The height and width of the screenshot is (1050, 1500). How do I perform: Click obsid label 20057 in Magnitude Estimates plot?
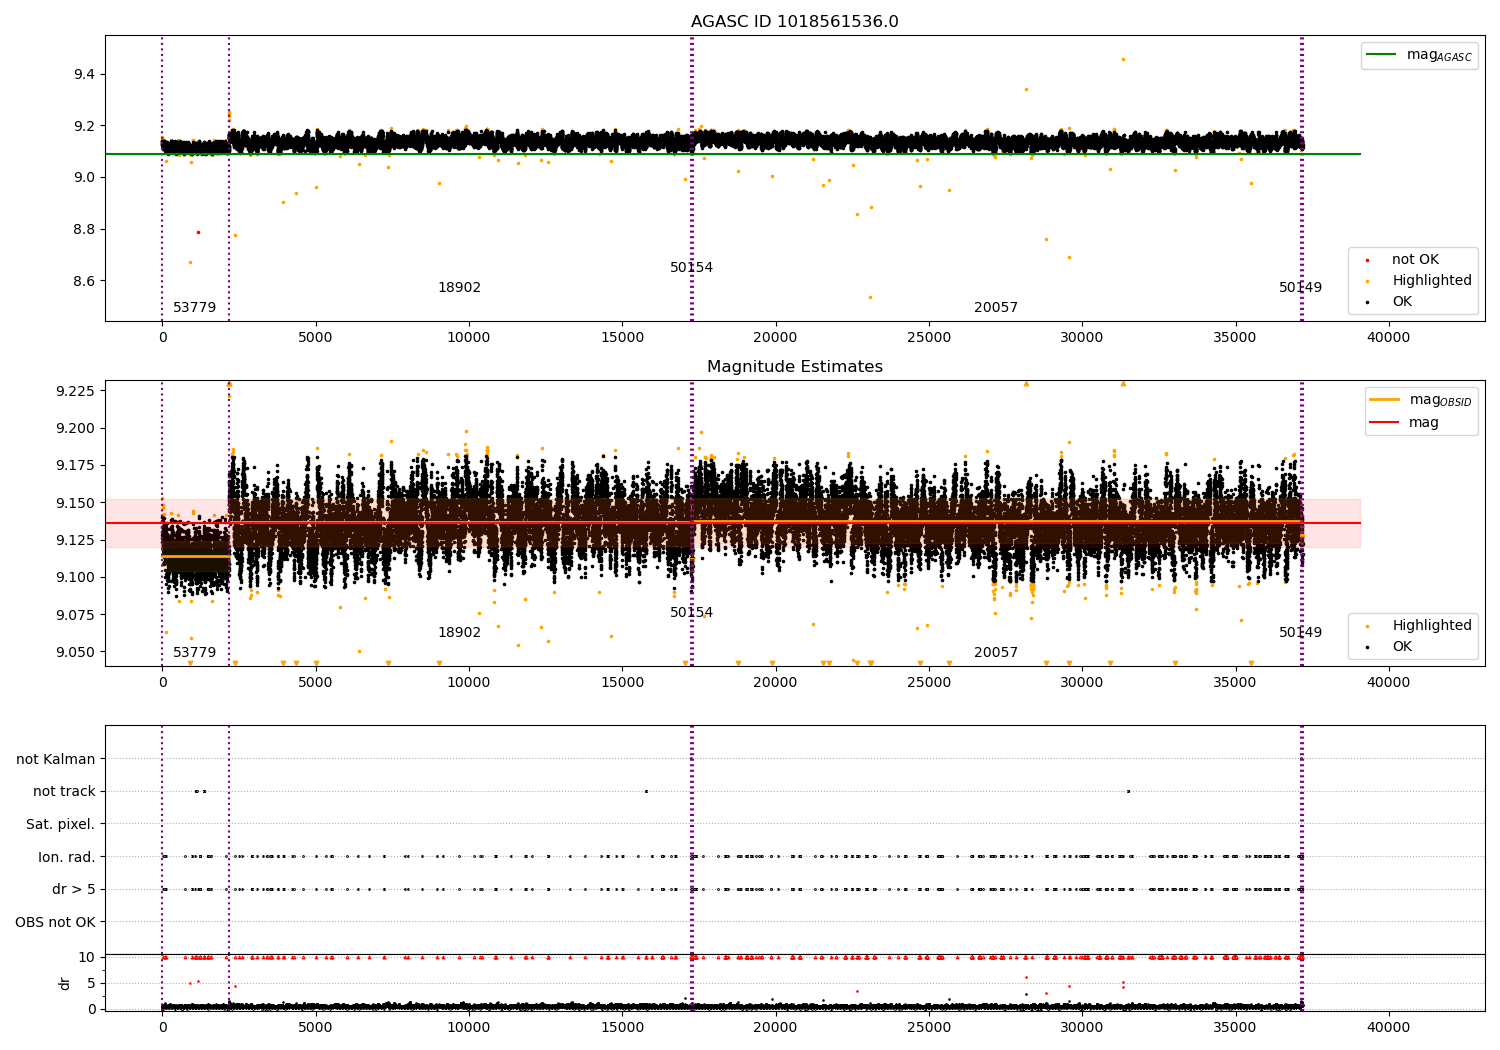tap(996, 653)
